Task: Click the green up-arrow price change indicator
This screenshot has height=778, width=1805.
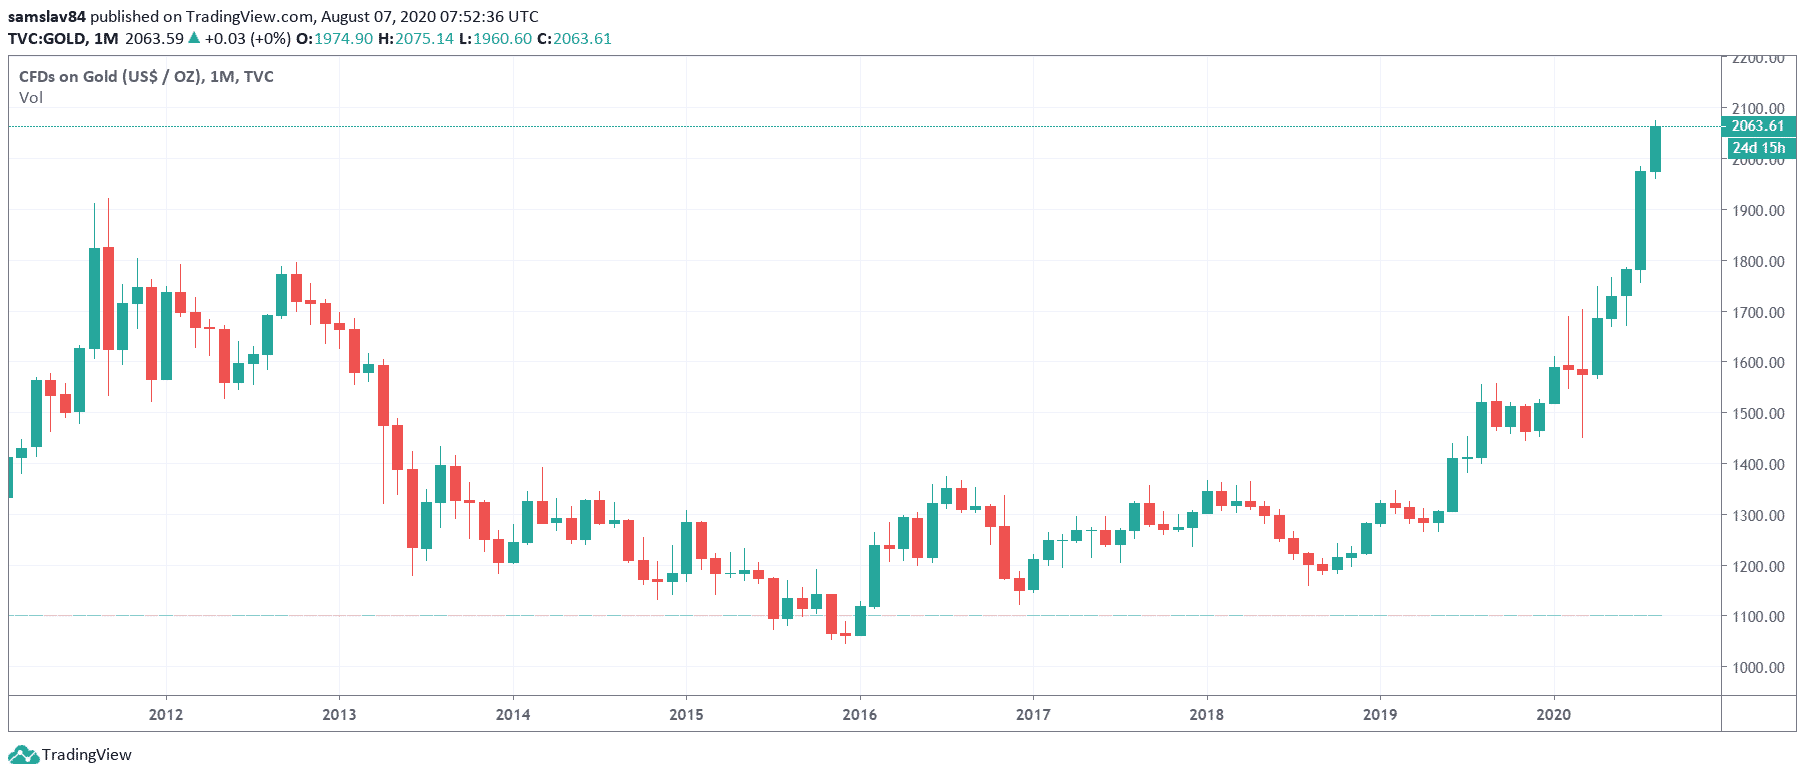Action: click(x=194, y=38)
